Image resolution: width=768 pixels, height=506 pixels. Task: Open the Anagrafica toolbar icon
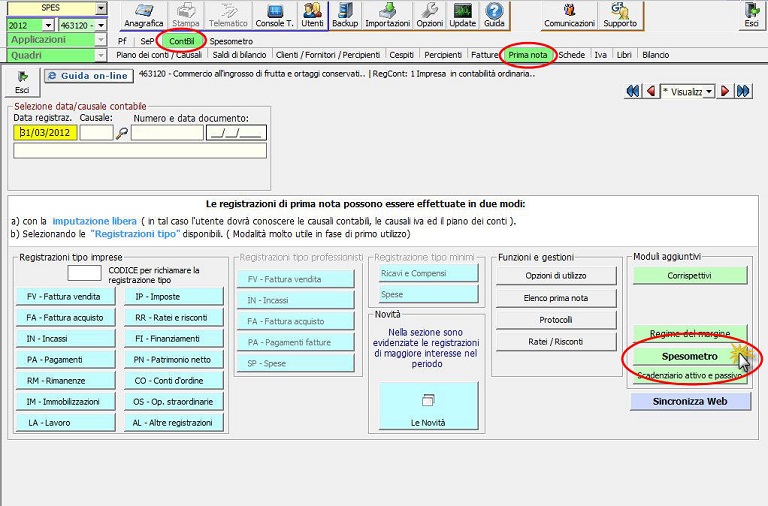144,15
